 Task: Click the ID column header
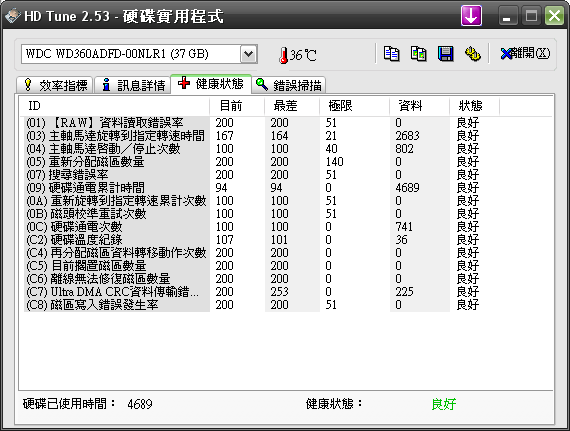click(114, 106)
